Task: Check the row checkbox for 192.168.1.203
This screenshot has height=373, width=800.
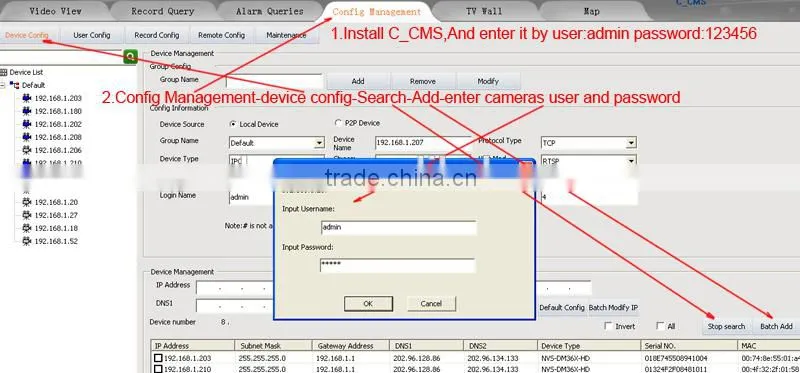Action: coord(159,358)
